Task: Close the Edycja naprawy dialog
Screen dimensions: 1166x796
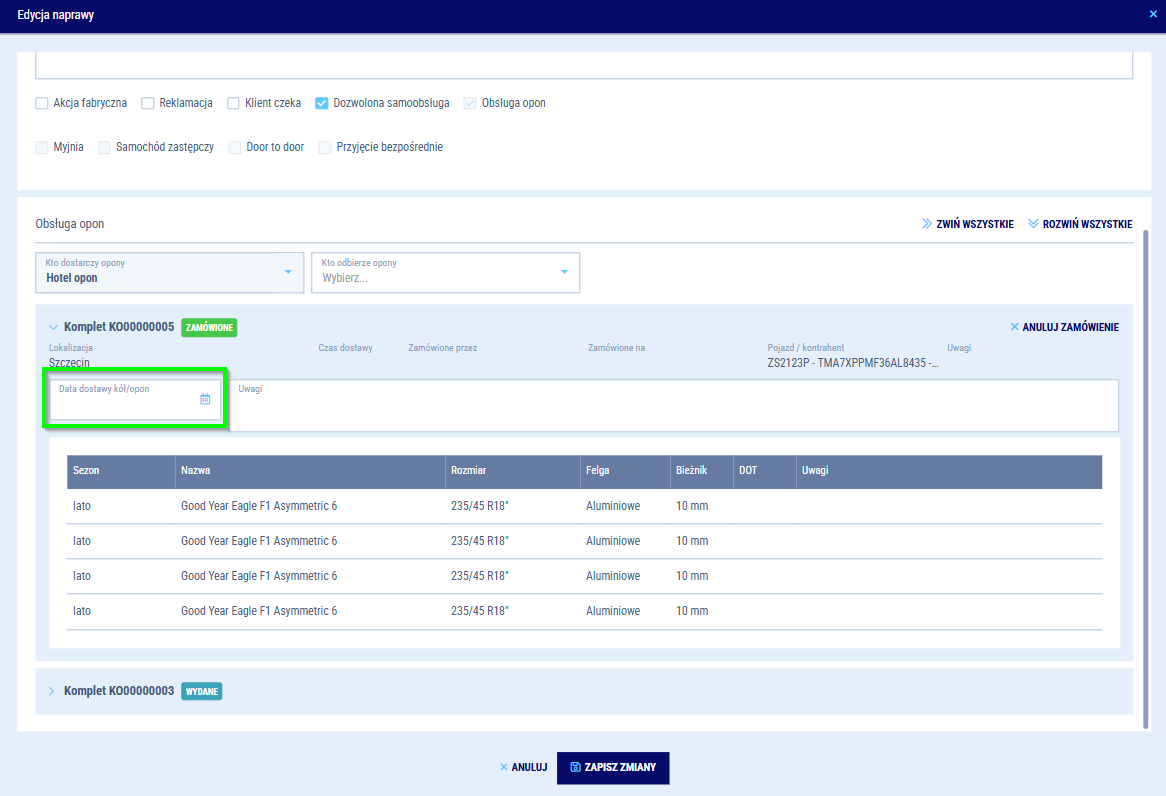Action: pyautogui.click(x=1153, y=14)
